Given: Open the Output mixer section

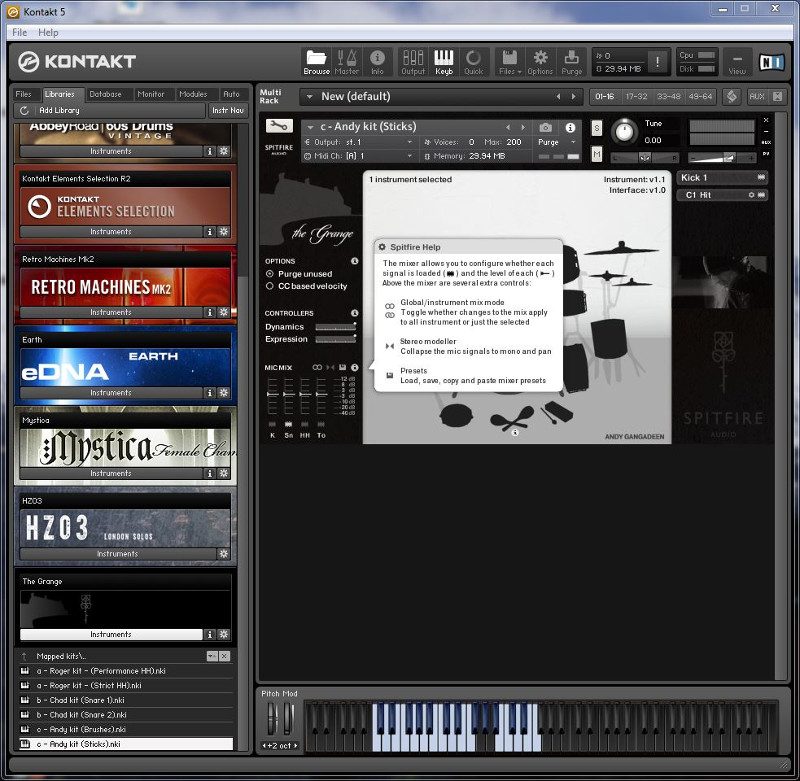Looking at the screenshot, I should click(x=413, y=62).
